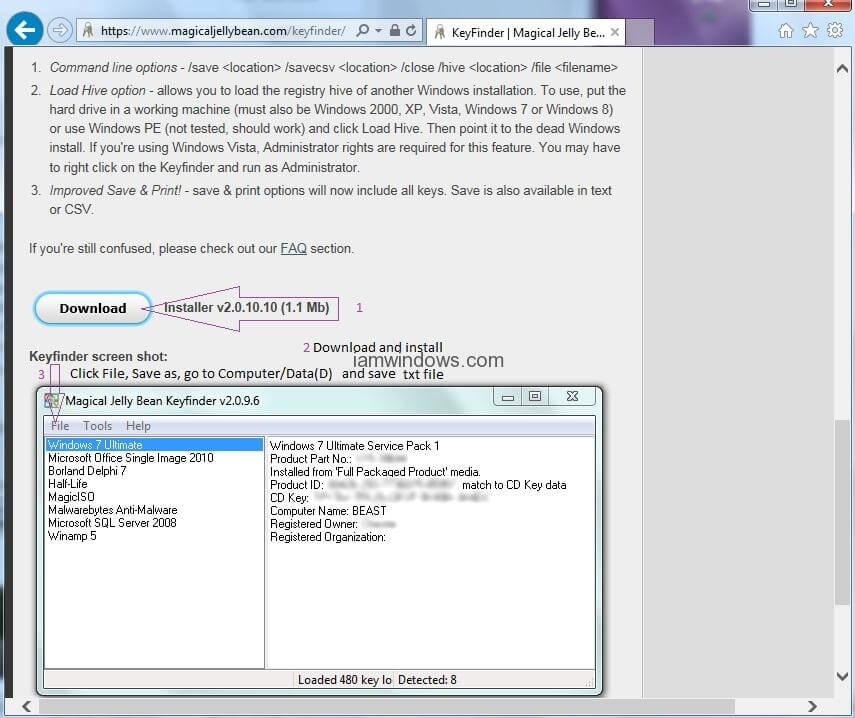Open the browser Home icon
Image resolution: width=855 pixels, height=718 pixels.
click(x=785, y=31)
